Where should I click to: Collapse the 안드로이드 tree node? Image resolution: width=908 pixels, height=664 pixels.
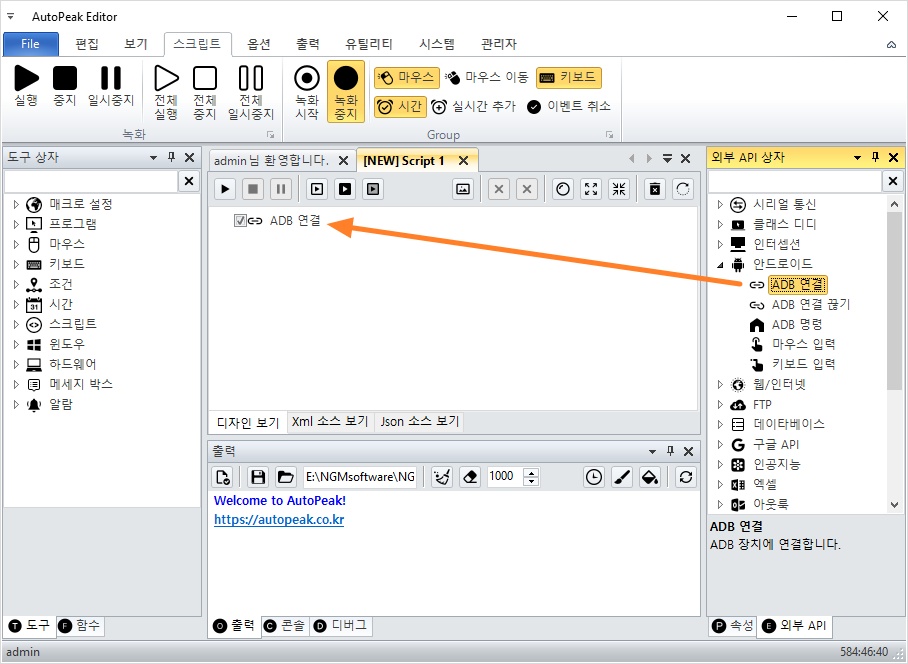720,265
